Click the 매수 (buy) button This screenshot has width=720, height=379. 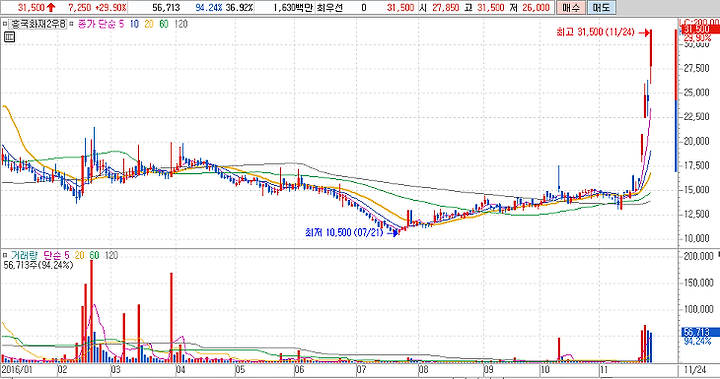[570, 7]
